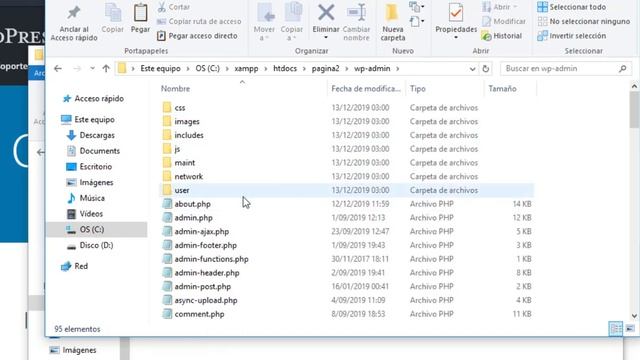Click the Eliminar red X icon
This screenshot has width=640, height=360.
326,13
